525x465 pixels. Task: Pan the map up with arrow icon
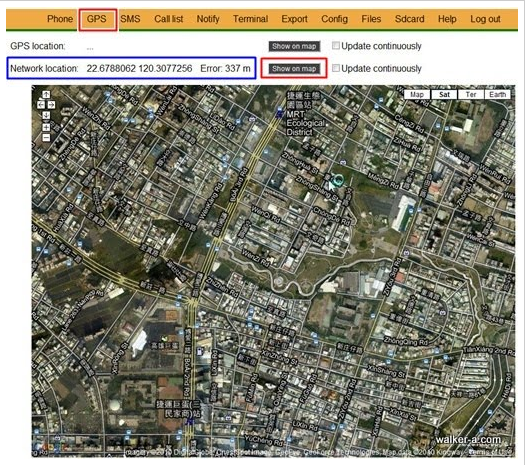pyautogui.click(x=46, y=95)
